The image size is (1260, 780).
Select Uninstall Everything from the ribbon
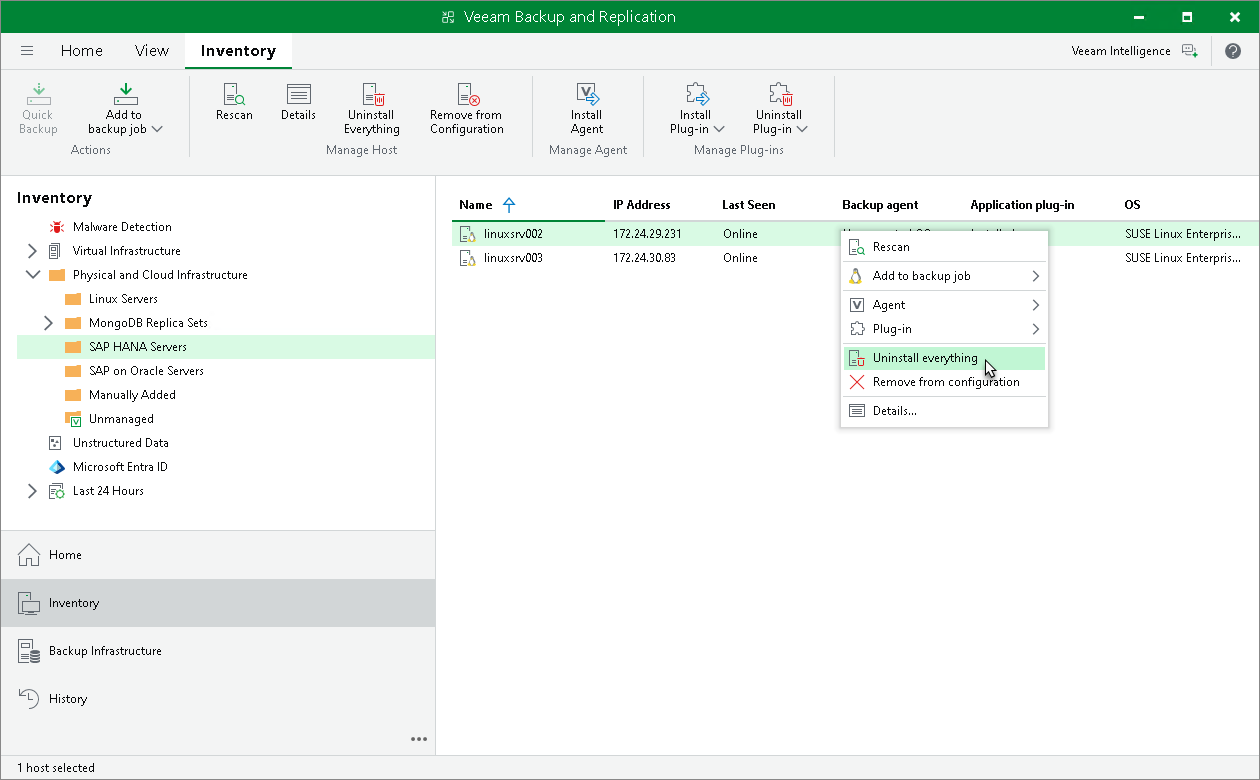click(x=371, y=110)
